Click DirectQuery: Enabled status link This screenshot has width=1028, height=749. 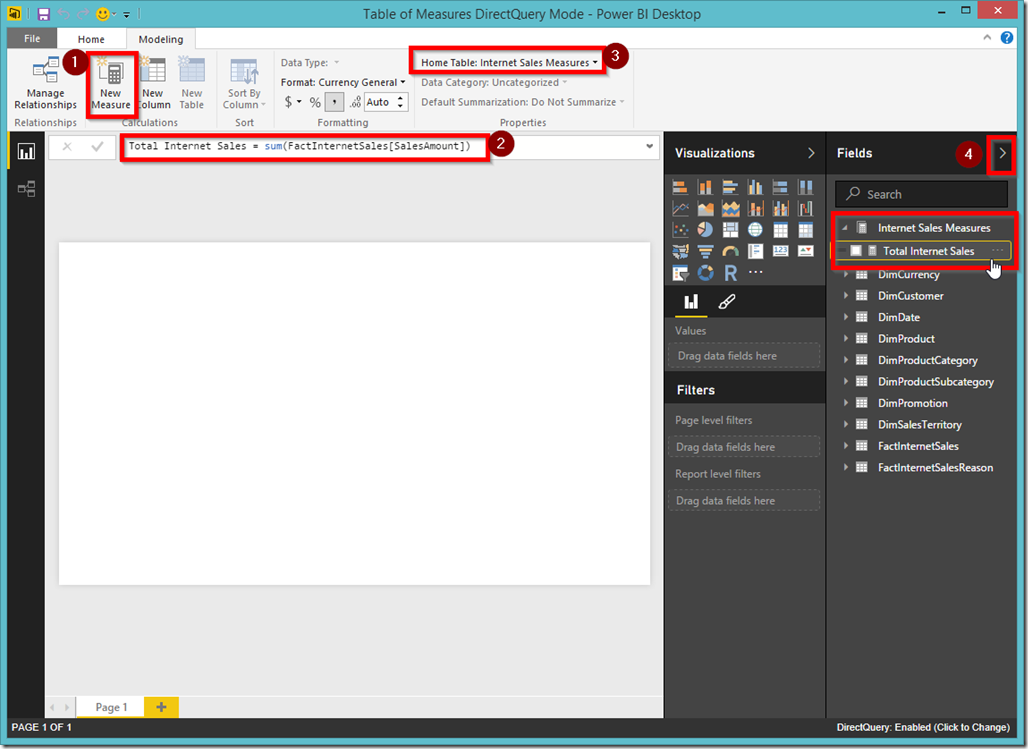click(922, 727)
